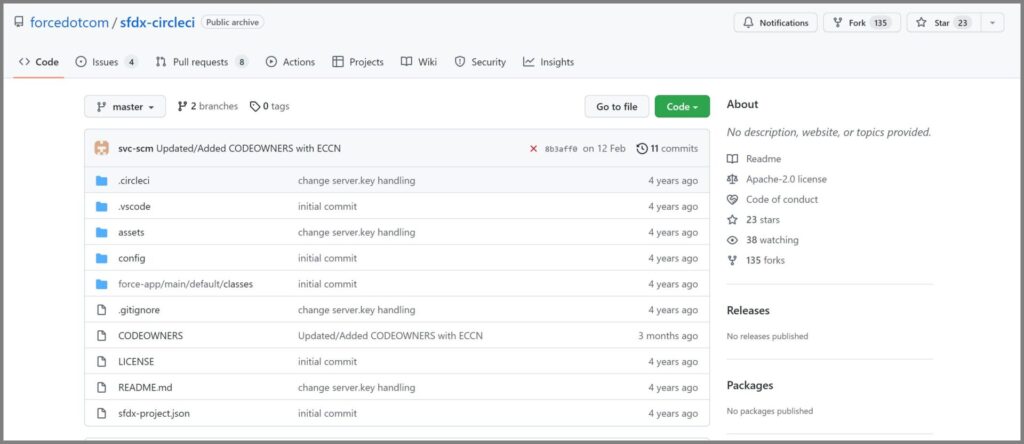Switch to the Insights tab

coord(548,62)
